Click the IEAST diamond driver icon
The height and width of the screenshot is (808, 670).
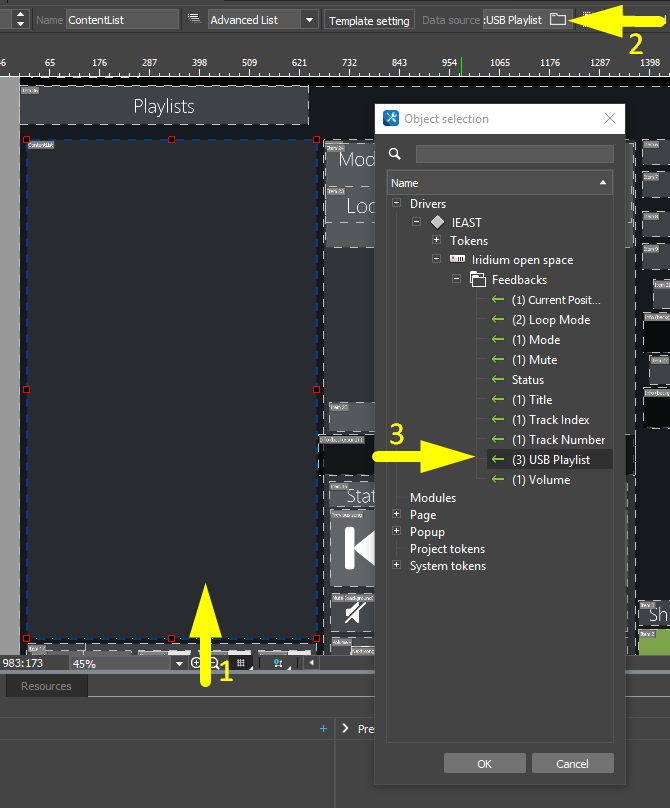pos(436,222)
